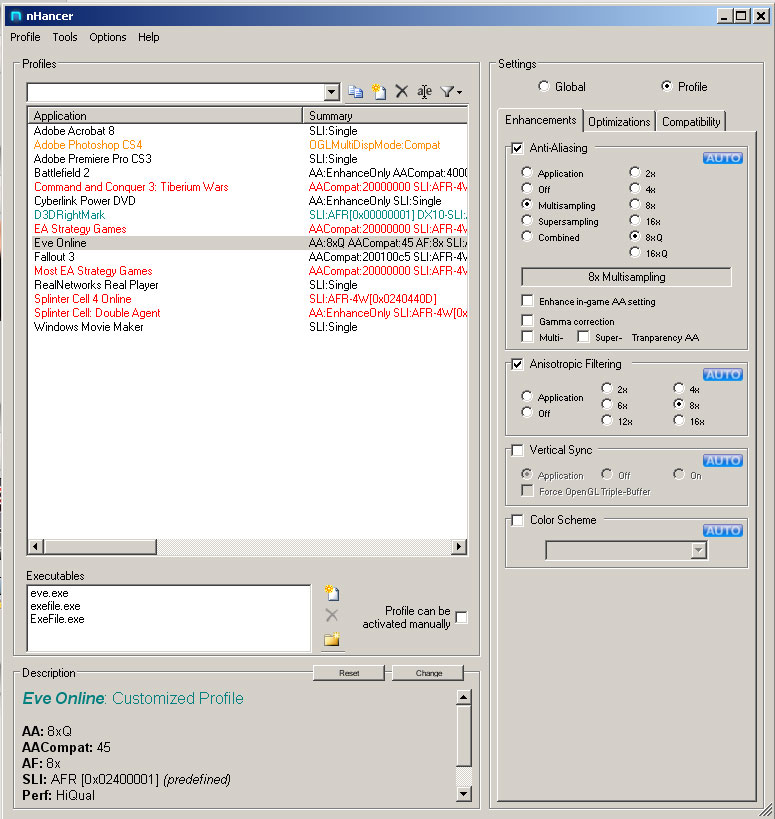Screen dimensions: 775x819
Task: Click into the profile search field
Action: click(175, 92)
